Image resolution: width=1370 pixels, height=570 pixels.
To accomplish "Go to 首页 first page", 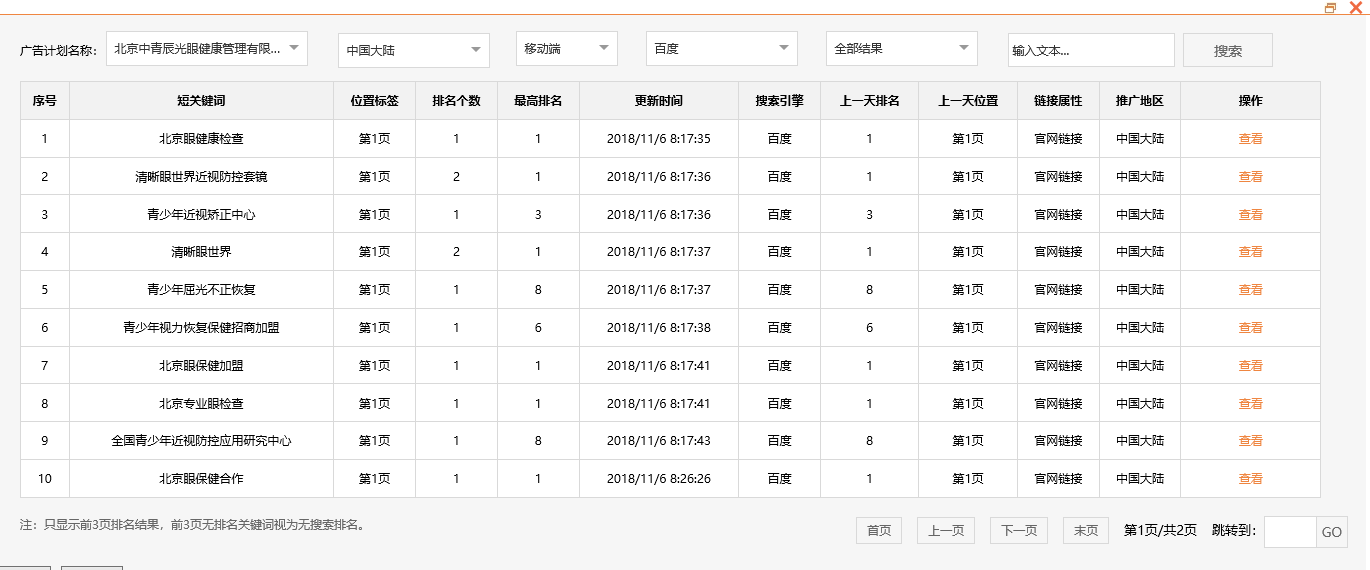I will pos(879,531).
